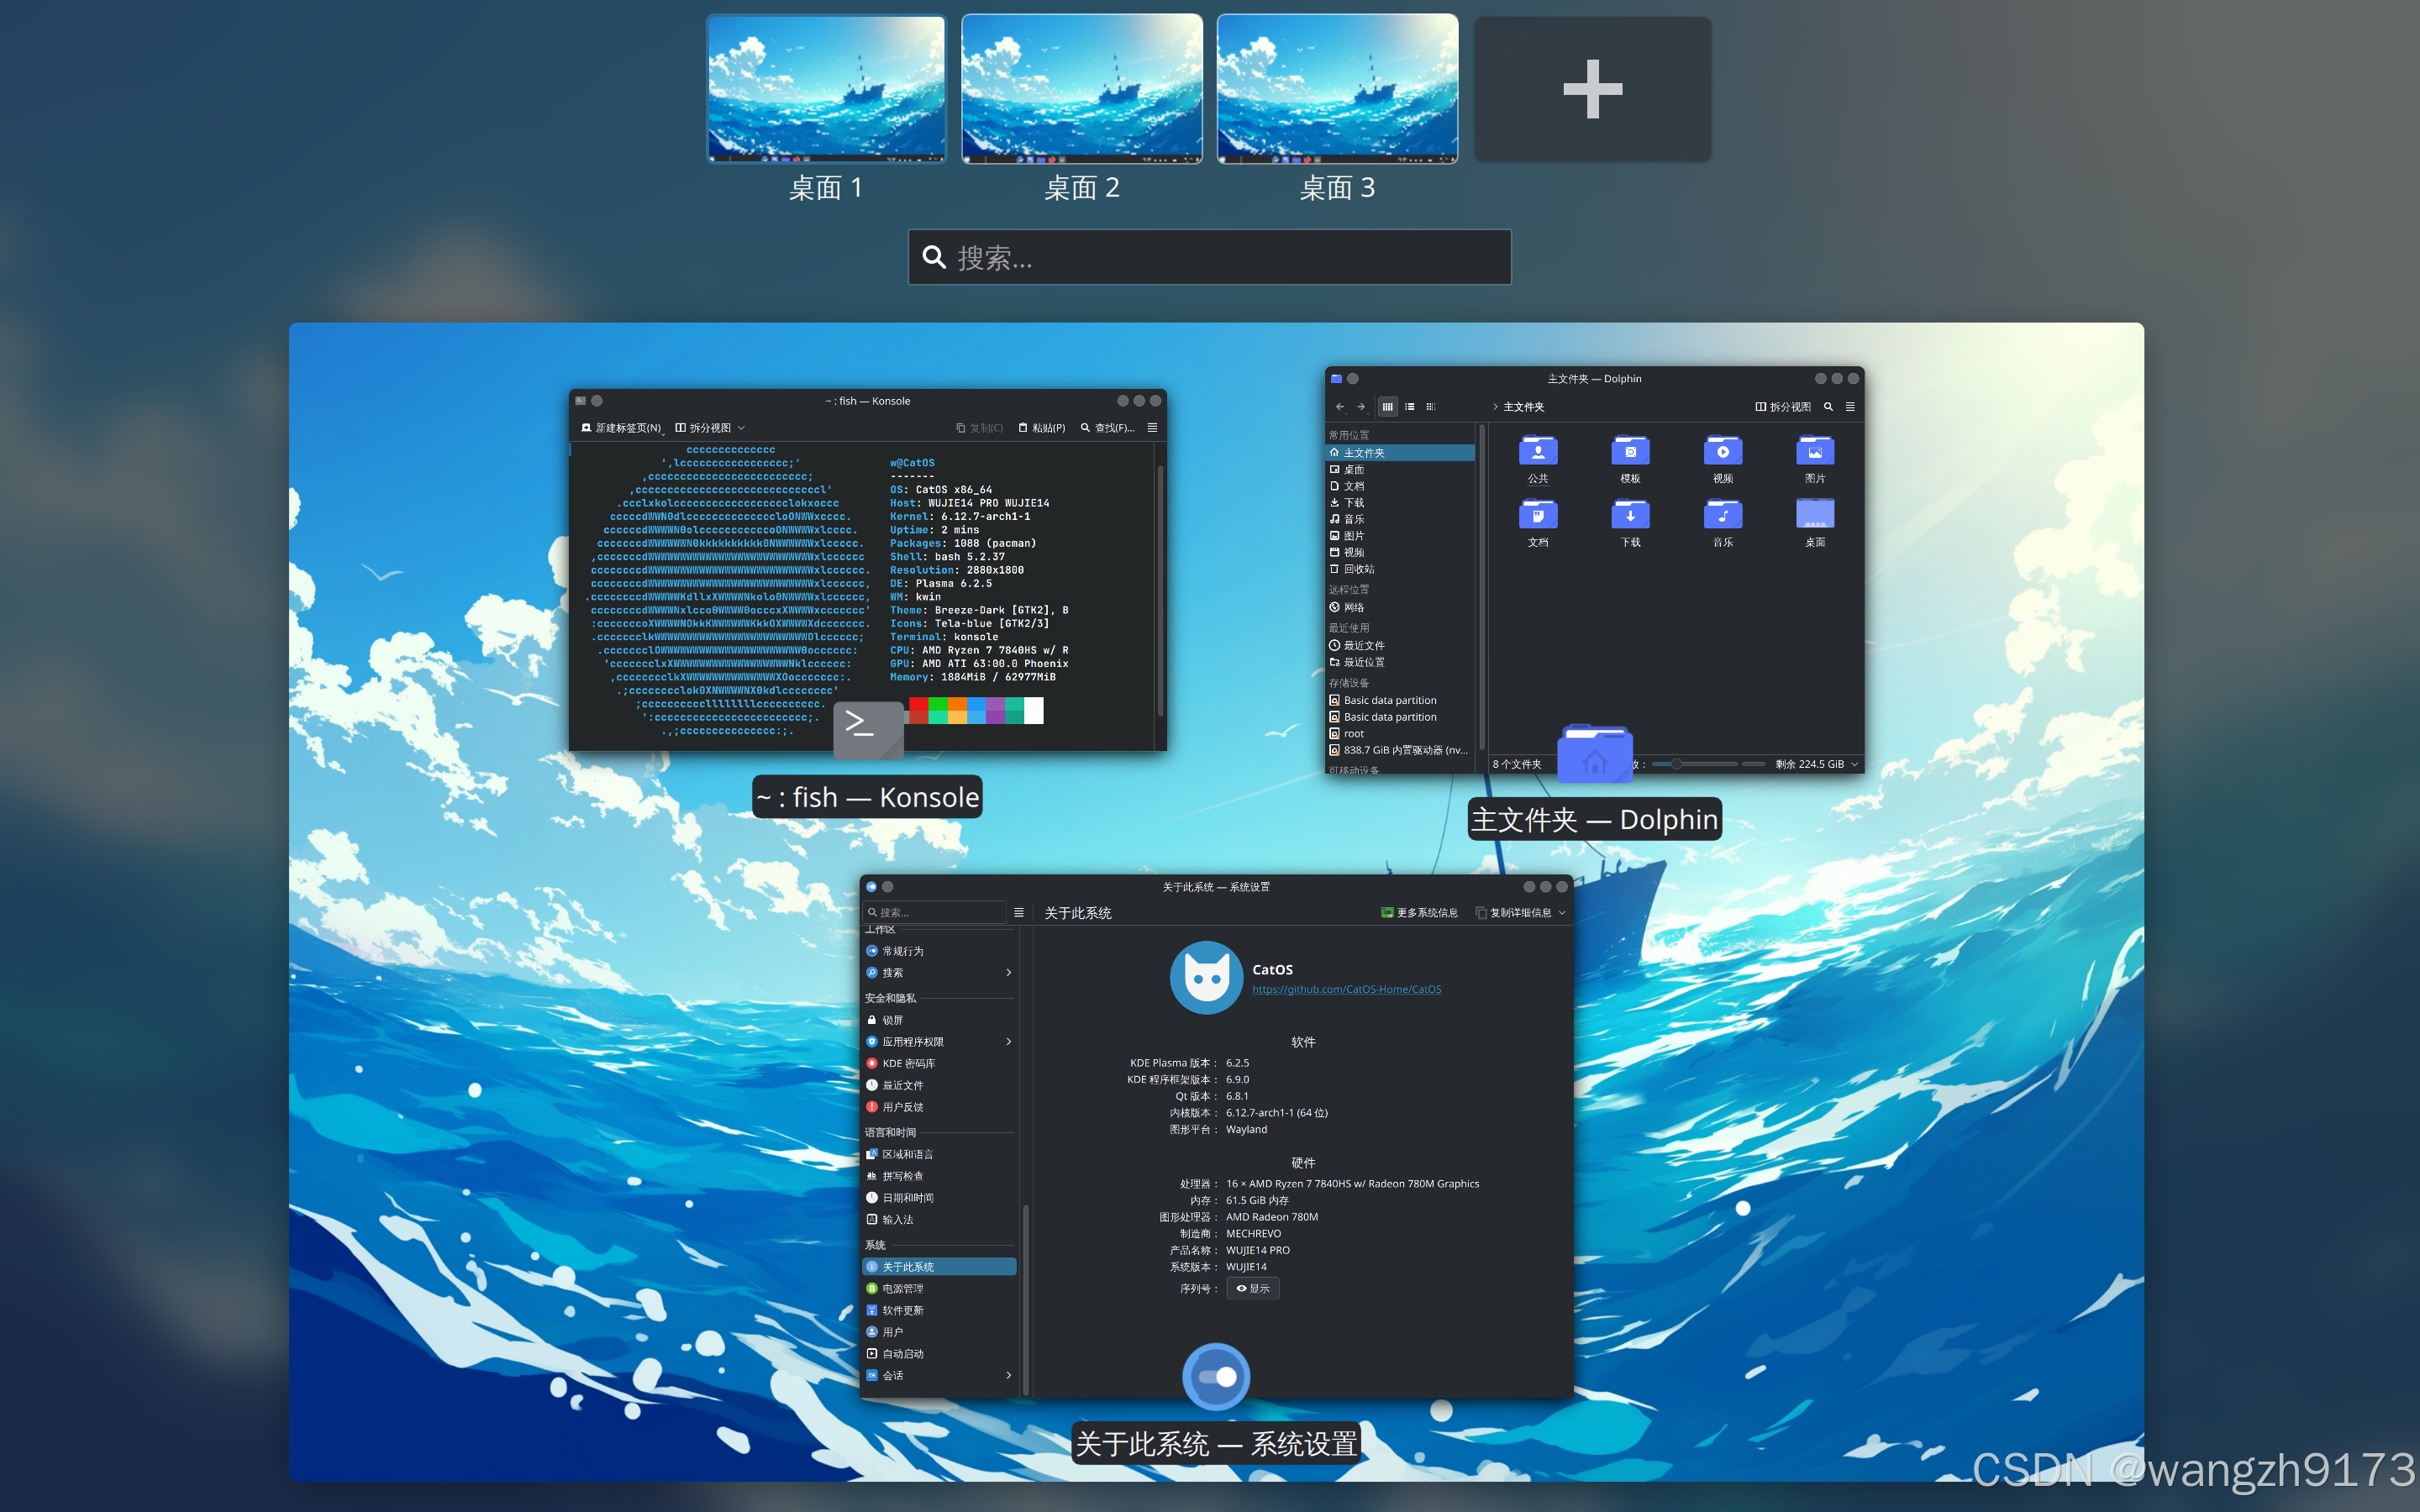Switch to Desktop 2 thumbnail
The image size is (2420, 1512).
[1081, 89]
